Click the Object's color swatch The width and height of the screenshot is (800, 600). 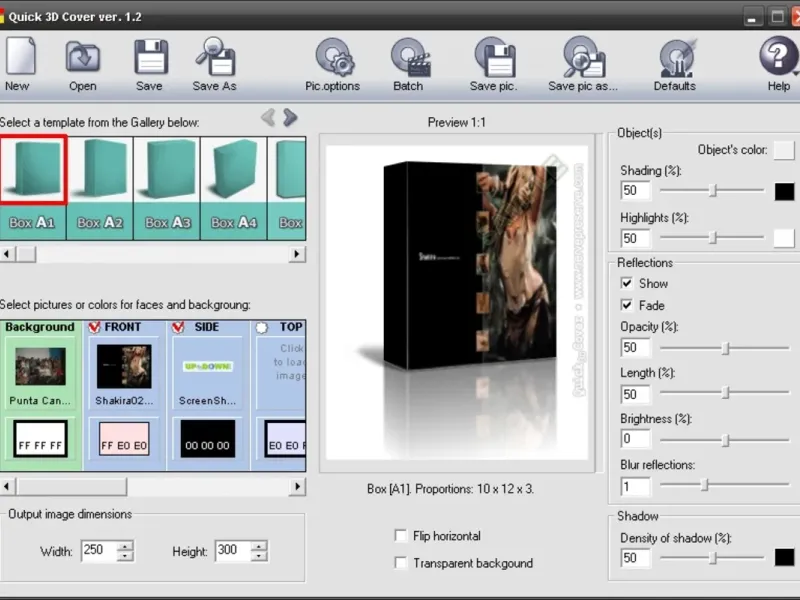784,150
